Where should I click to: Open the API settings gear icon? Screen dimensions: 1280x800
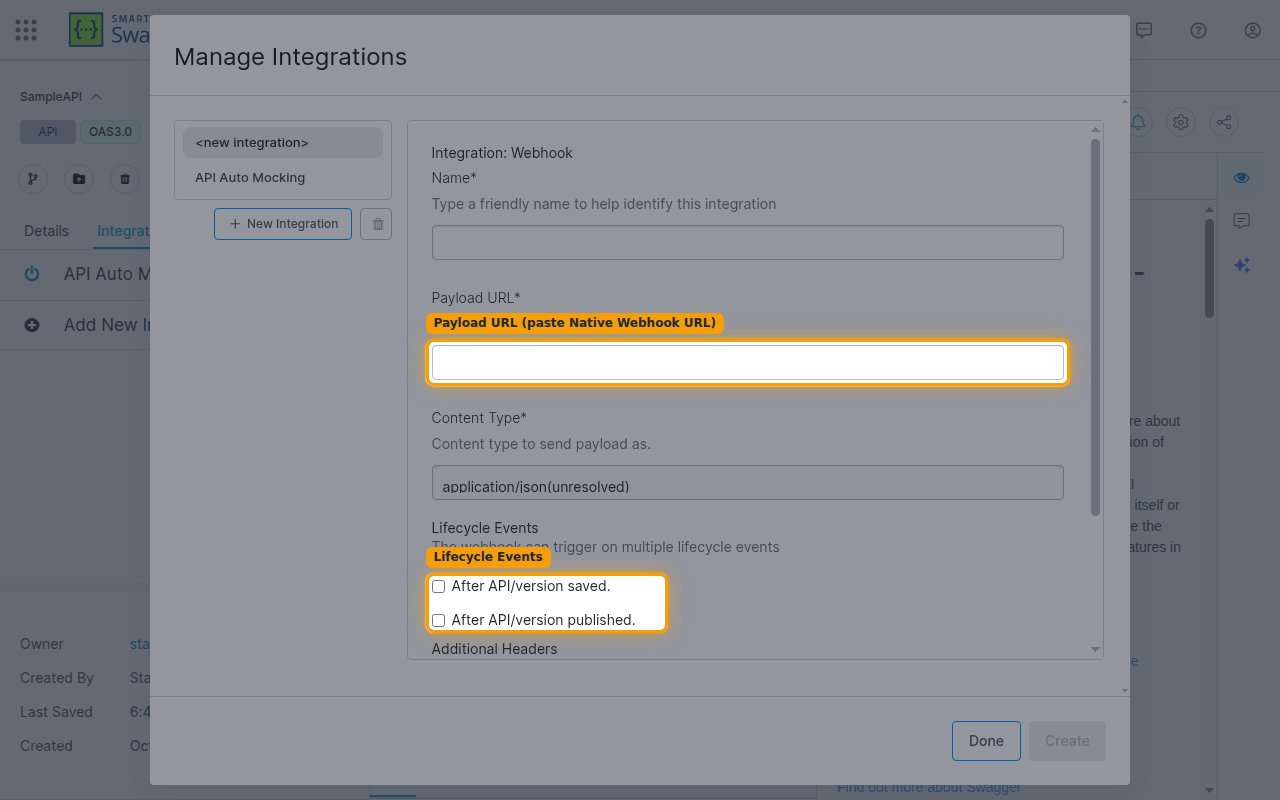pos(1181,122)
